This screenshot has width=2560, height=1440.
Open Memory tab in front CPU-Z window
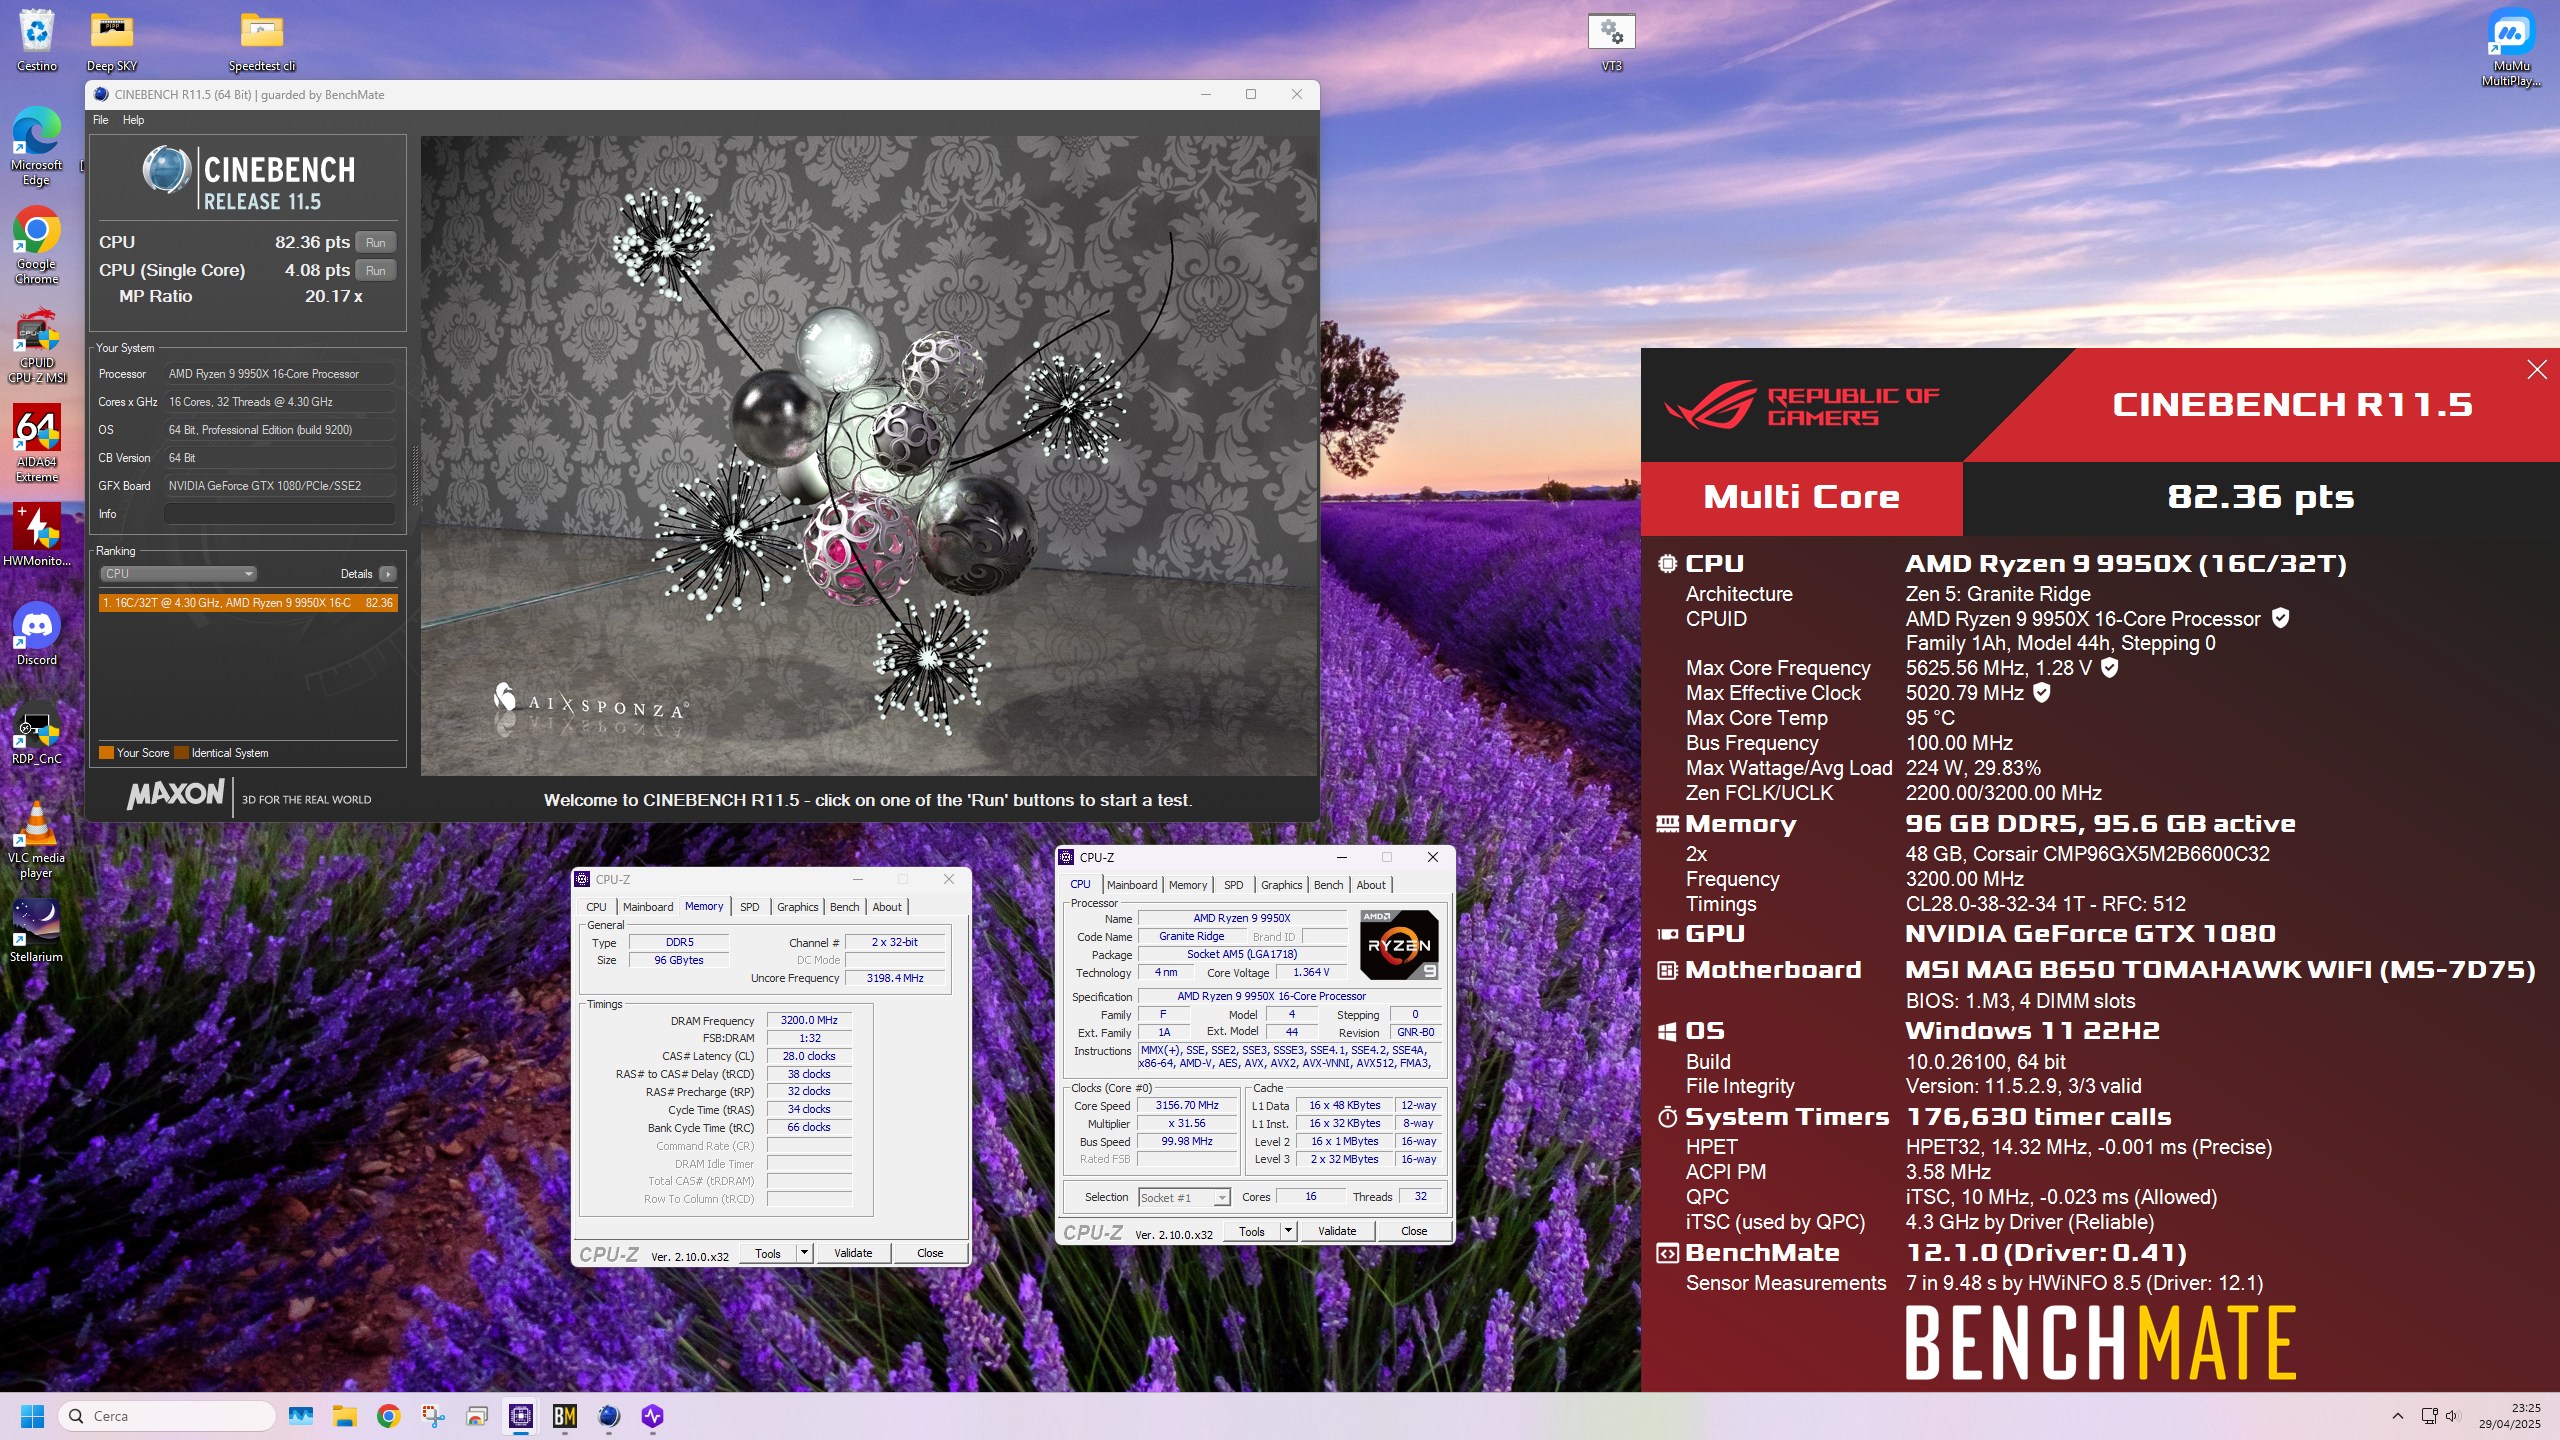[x=1188, y=885]
